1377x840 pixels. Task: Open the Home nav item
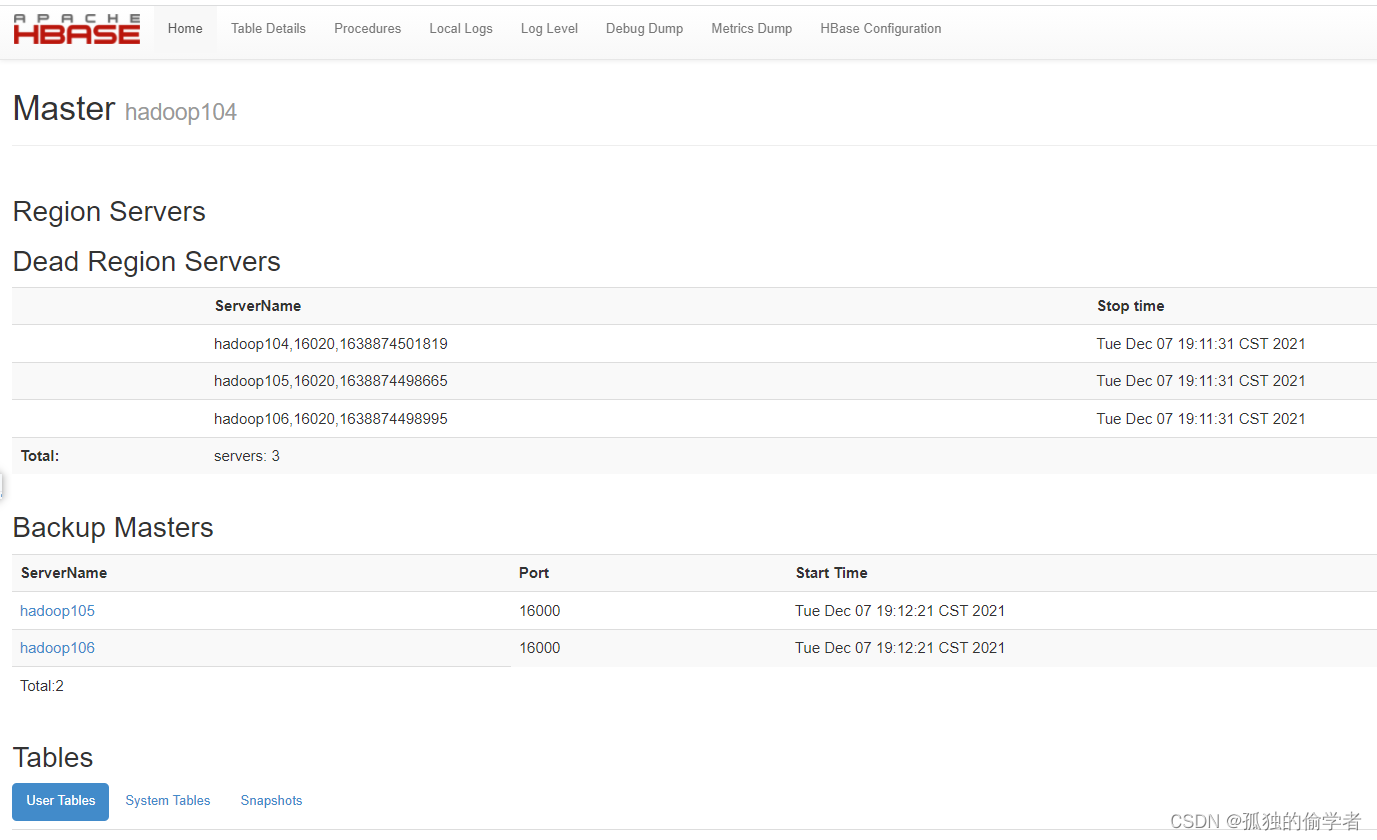[x=185, y=29]
